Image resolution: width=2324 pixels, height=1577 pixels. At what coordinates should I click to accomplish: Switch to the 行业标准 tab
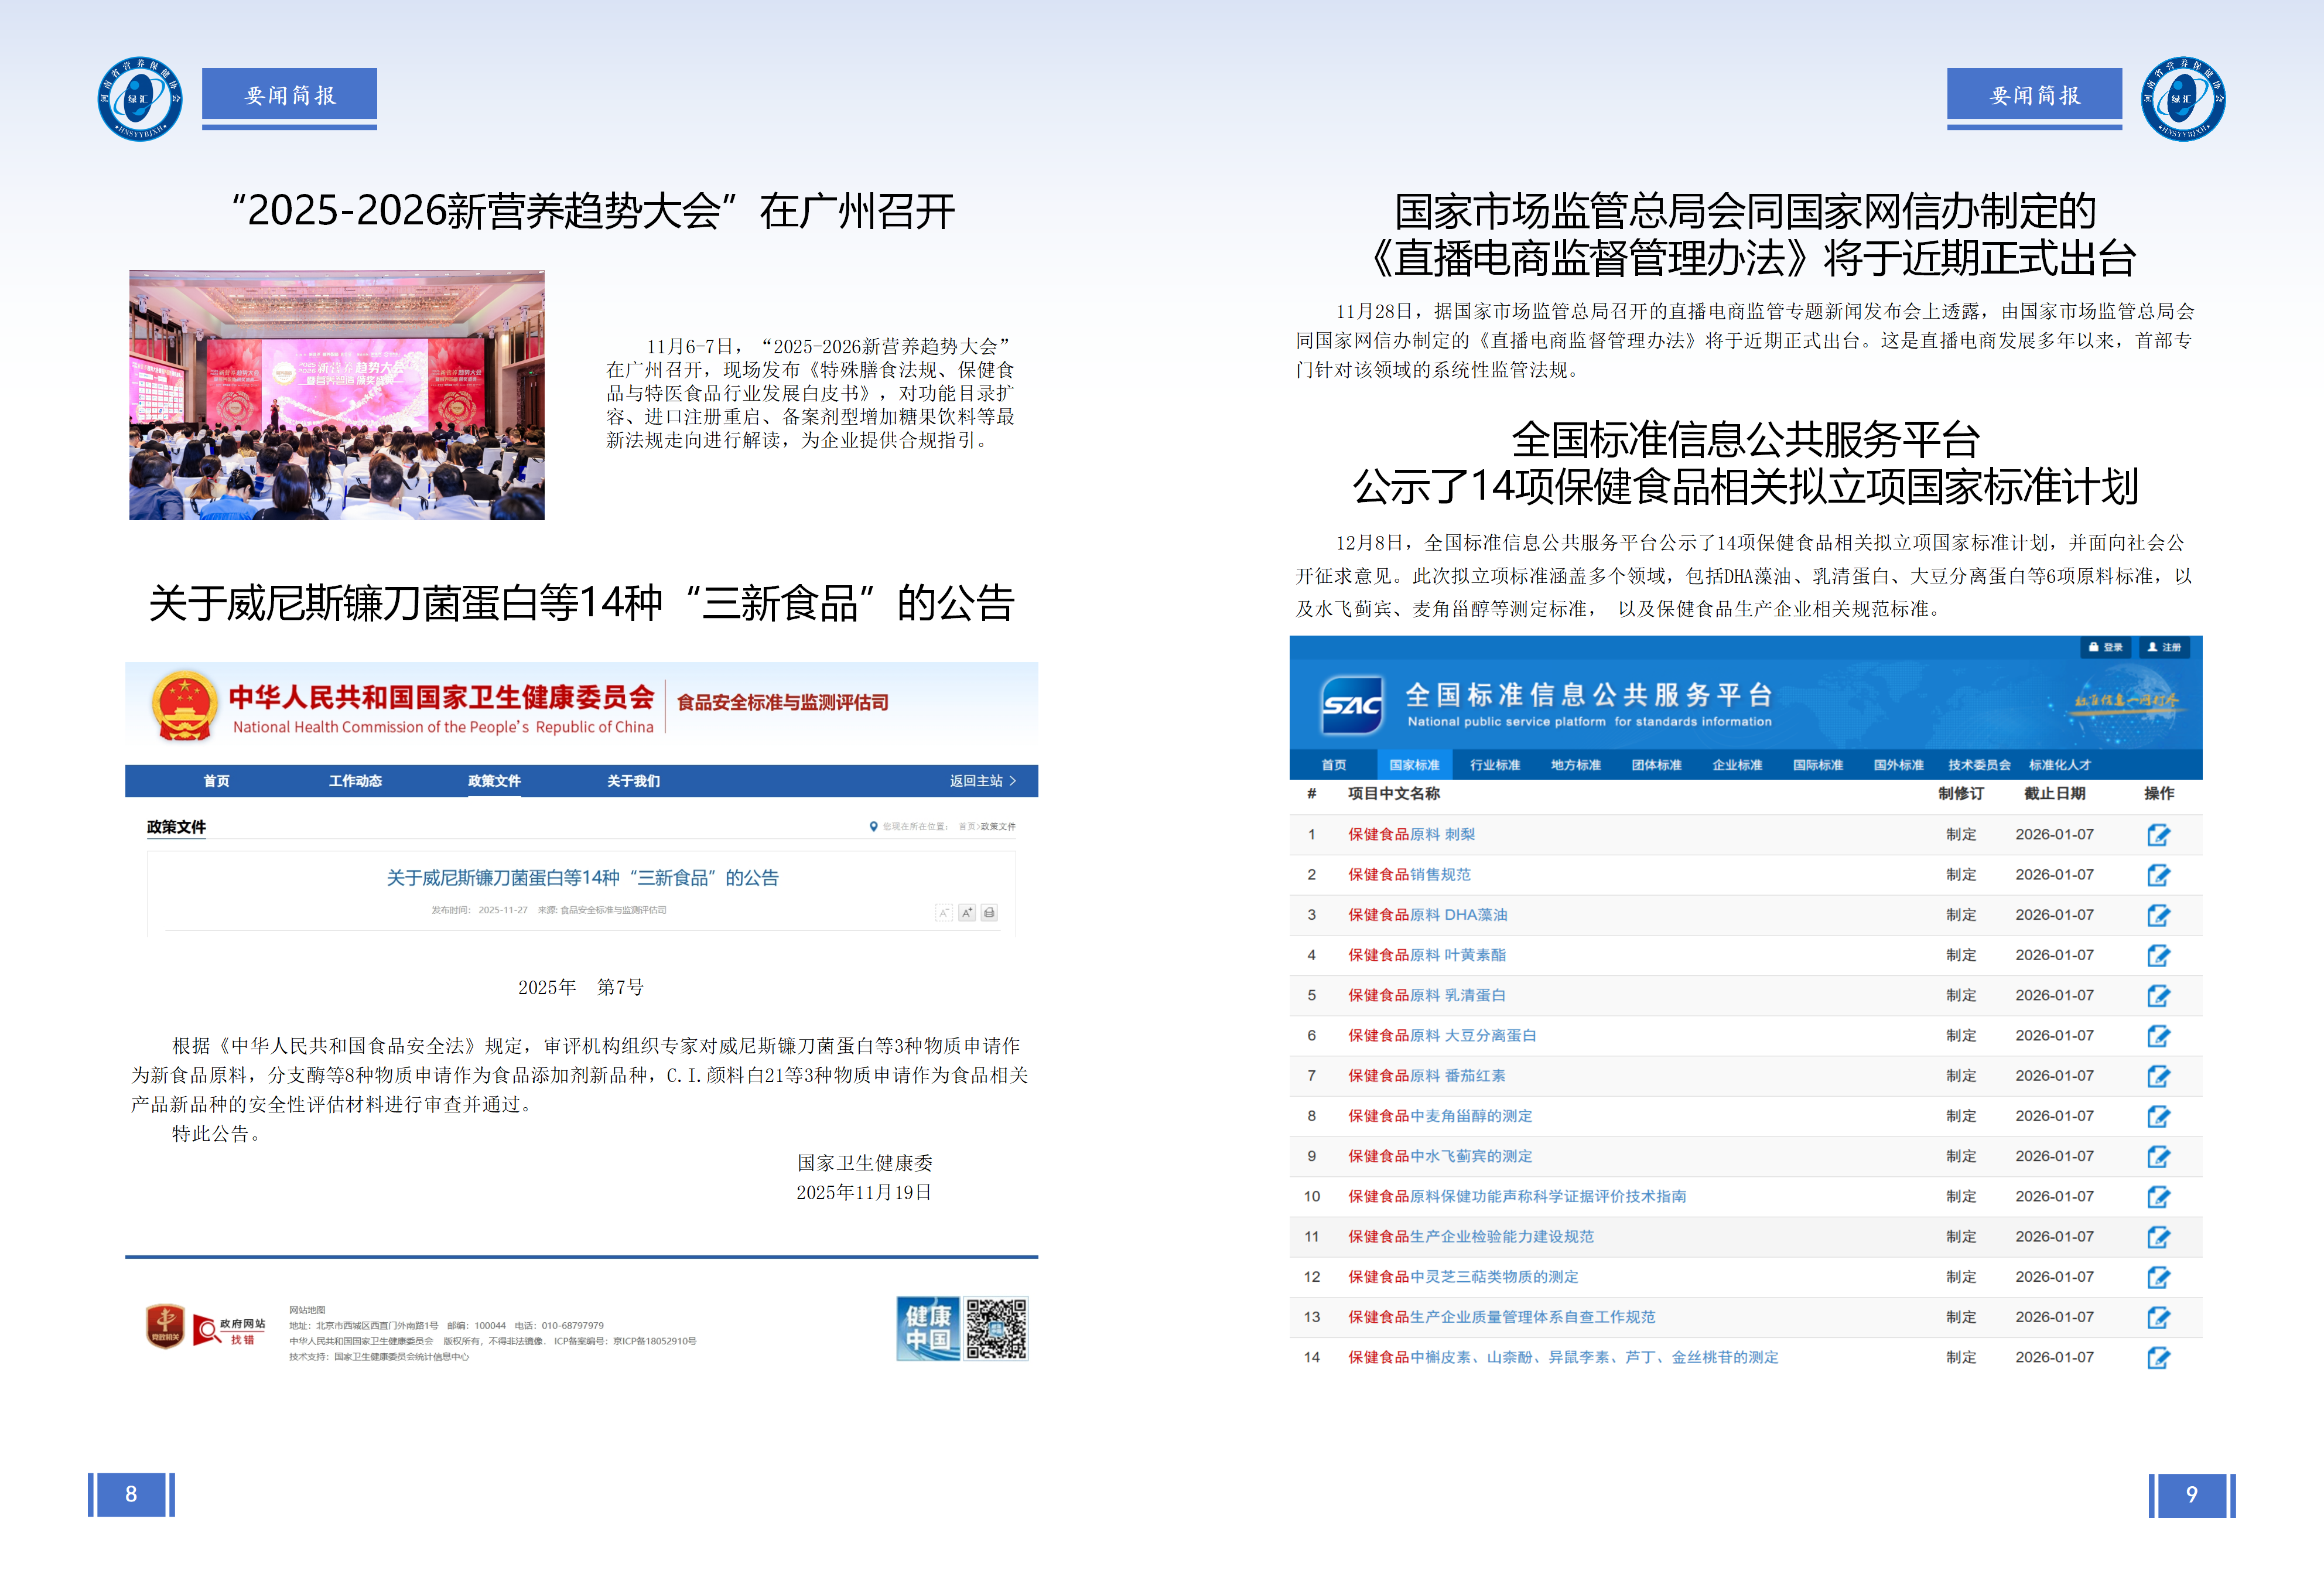[x=1494, y=765]
